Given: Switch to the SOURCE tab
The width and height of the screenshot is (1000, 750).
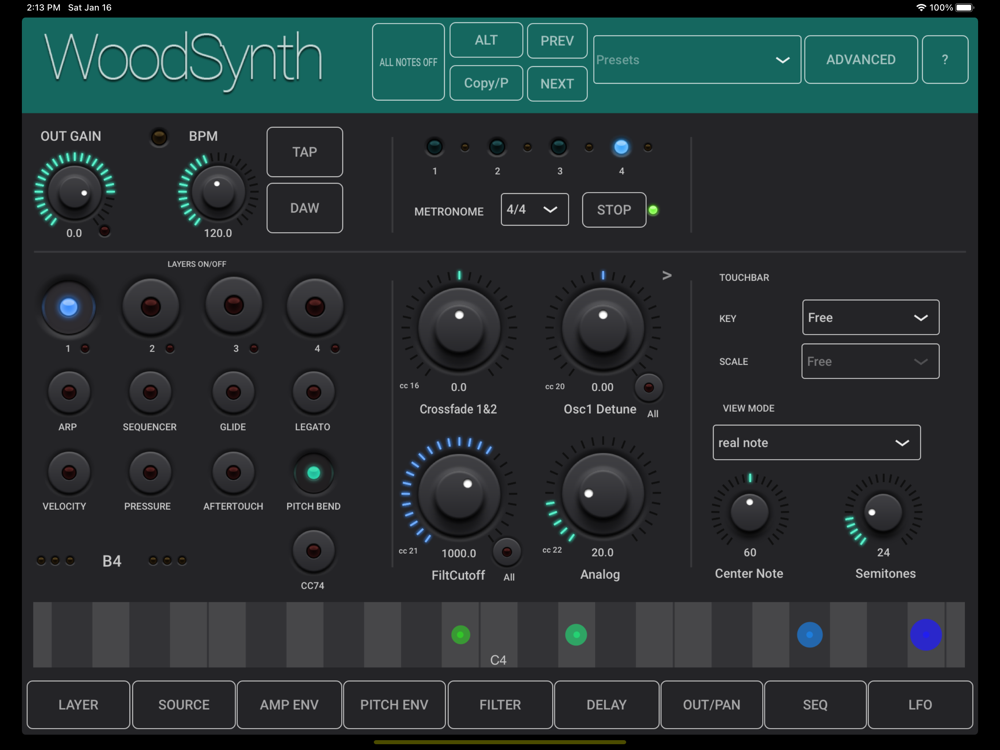Looking at the screenshot, I should click(184, 705).
